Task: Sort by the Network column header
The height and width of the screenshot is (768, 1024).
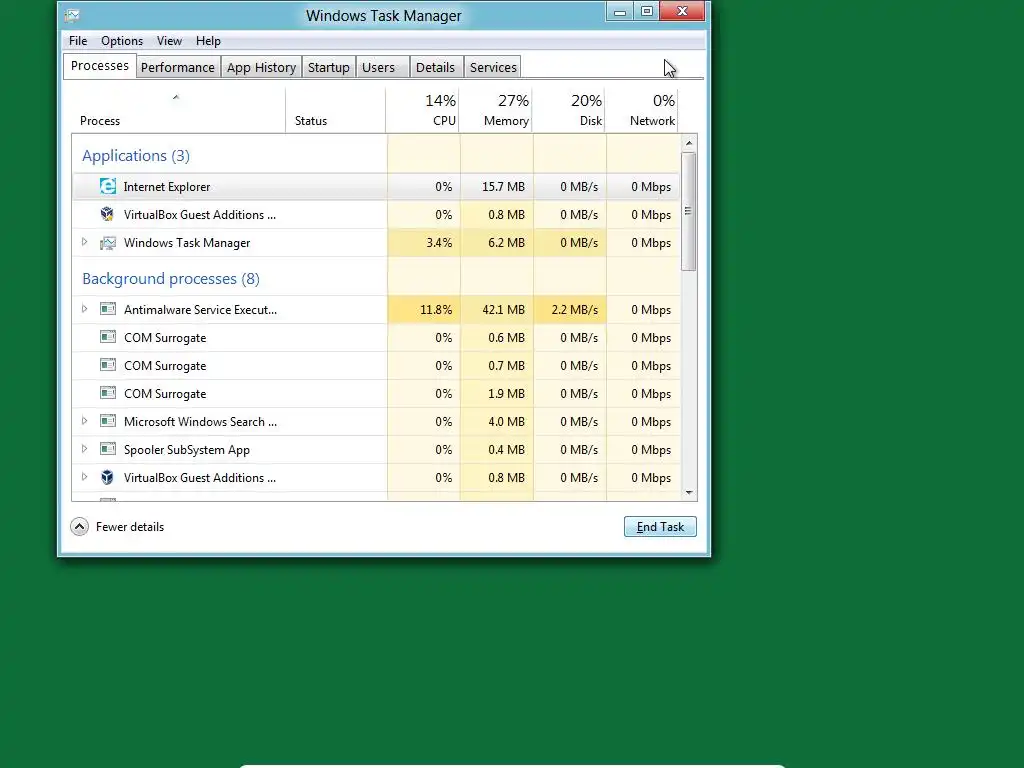Action: point(642,110)
